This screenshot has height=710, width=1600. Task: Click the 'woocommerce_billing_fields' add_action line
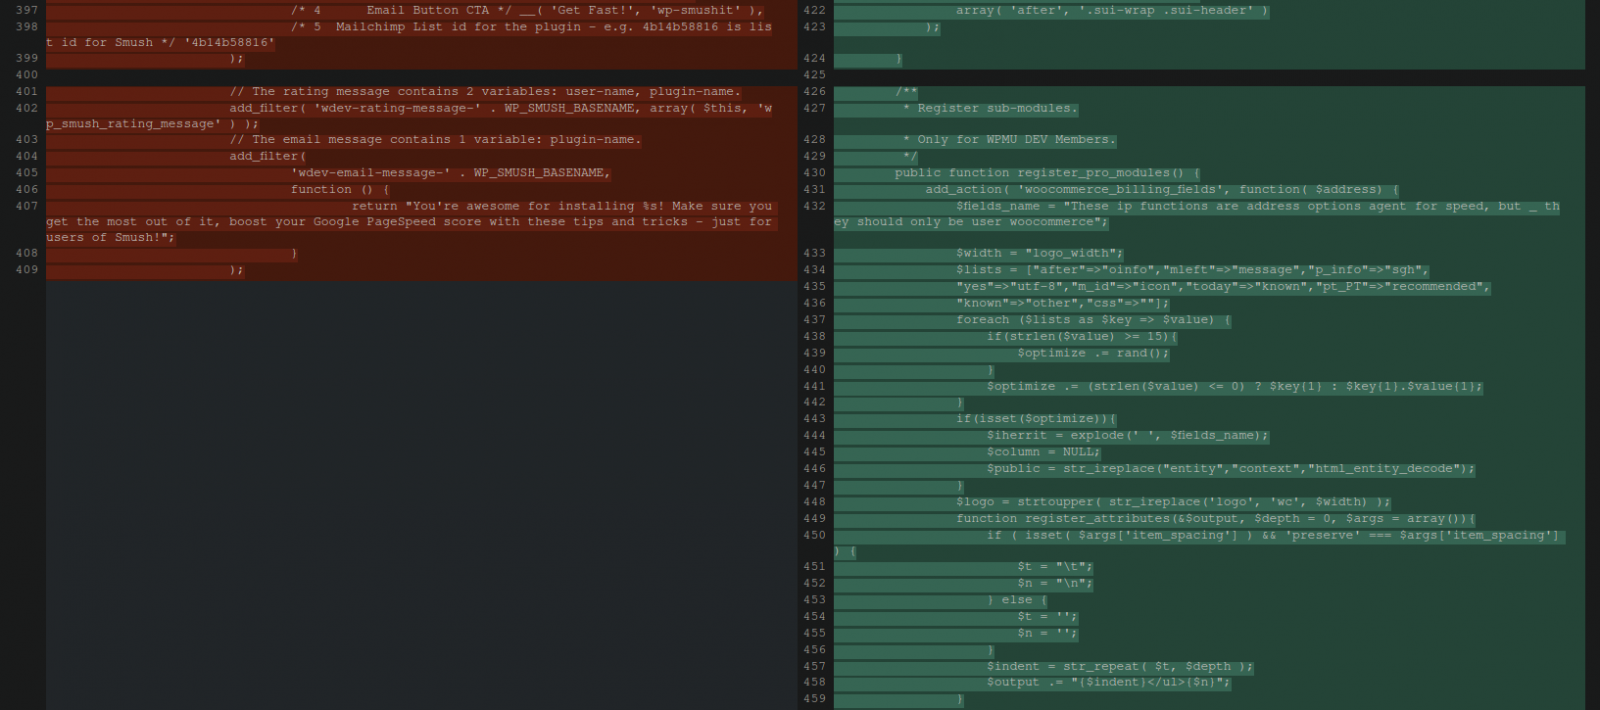coord(1160,190)
